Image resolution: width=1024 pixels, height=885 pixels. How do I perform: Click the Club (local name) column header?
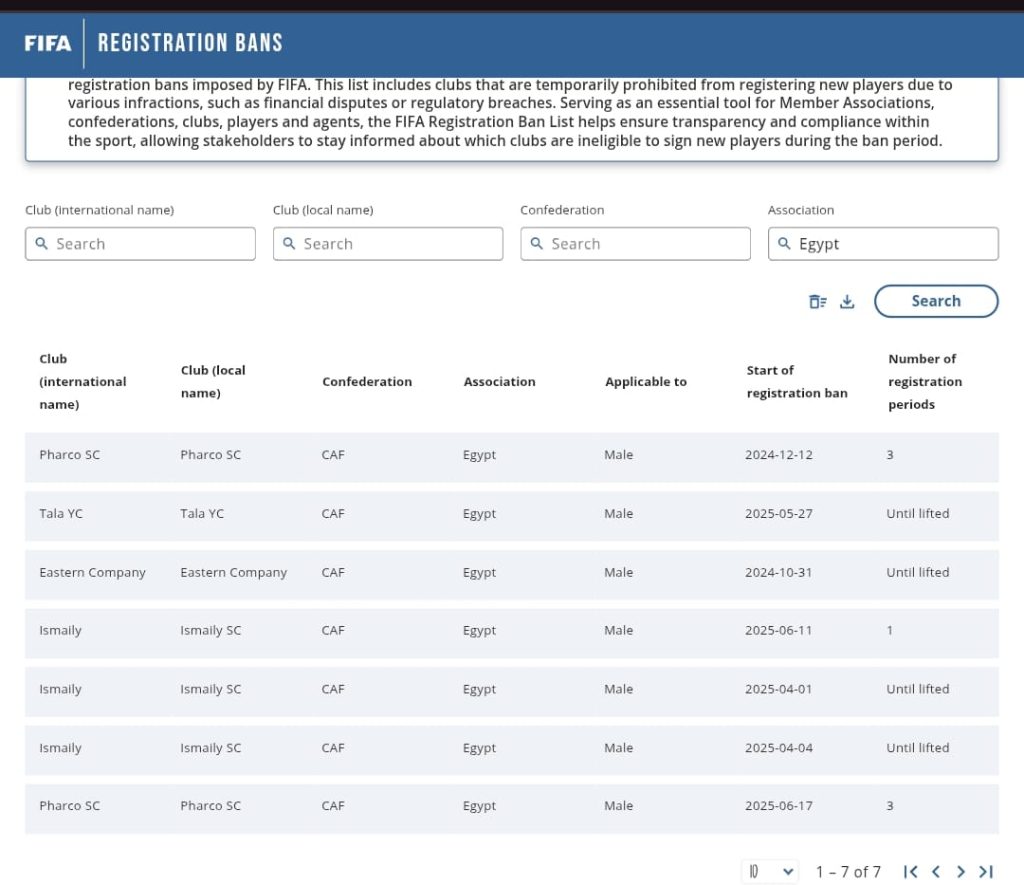coord(213,381)
